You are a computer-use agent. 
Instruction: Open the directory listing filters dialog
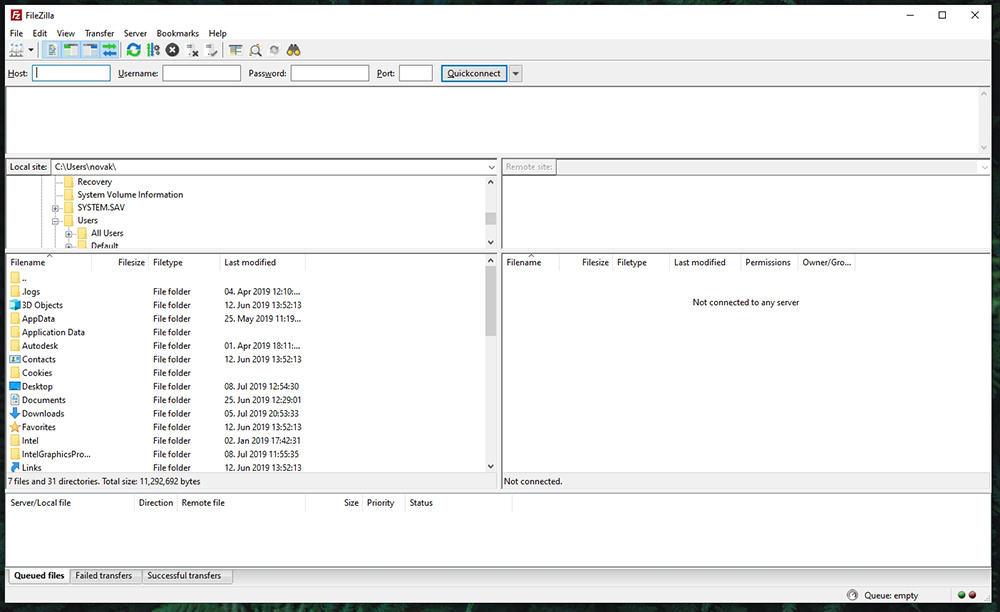[x=235, y=50]
